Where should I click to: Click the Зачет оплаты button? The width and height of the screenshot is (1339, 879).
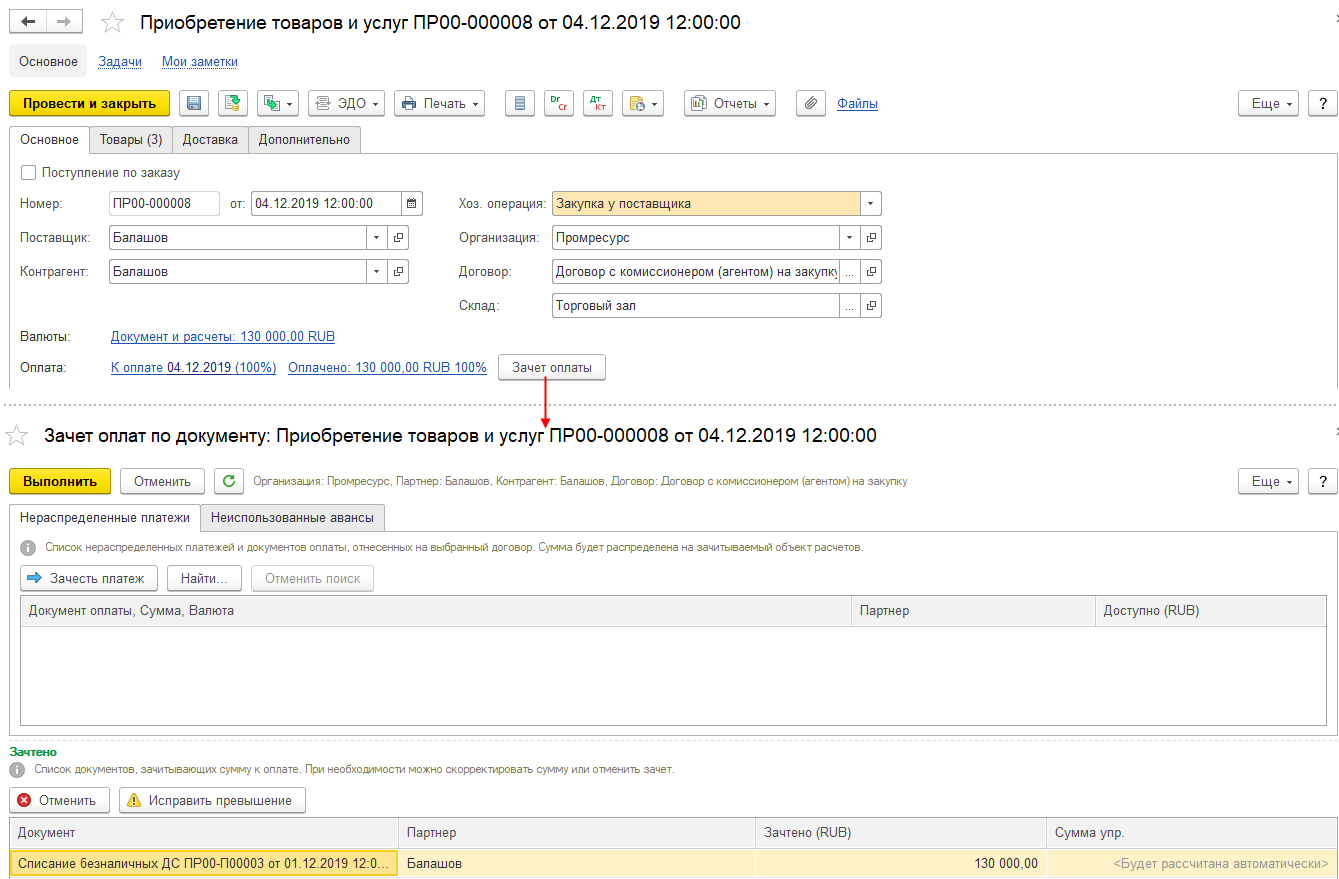552,367
